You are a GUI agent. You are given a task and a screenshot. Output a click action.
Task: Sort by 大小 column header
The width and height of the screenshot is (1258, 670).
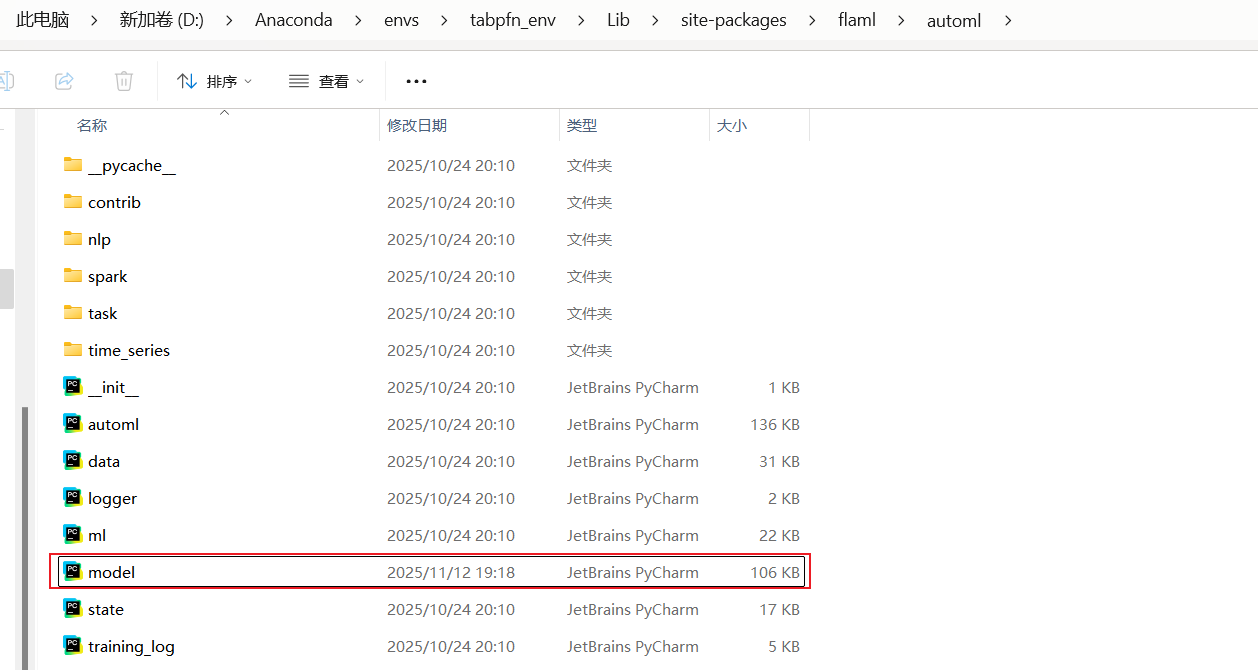point(732,126)
